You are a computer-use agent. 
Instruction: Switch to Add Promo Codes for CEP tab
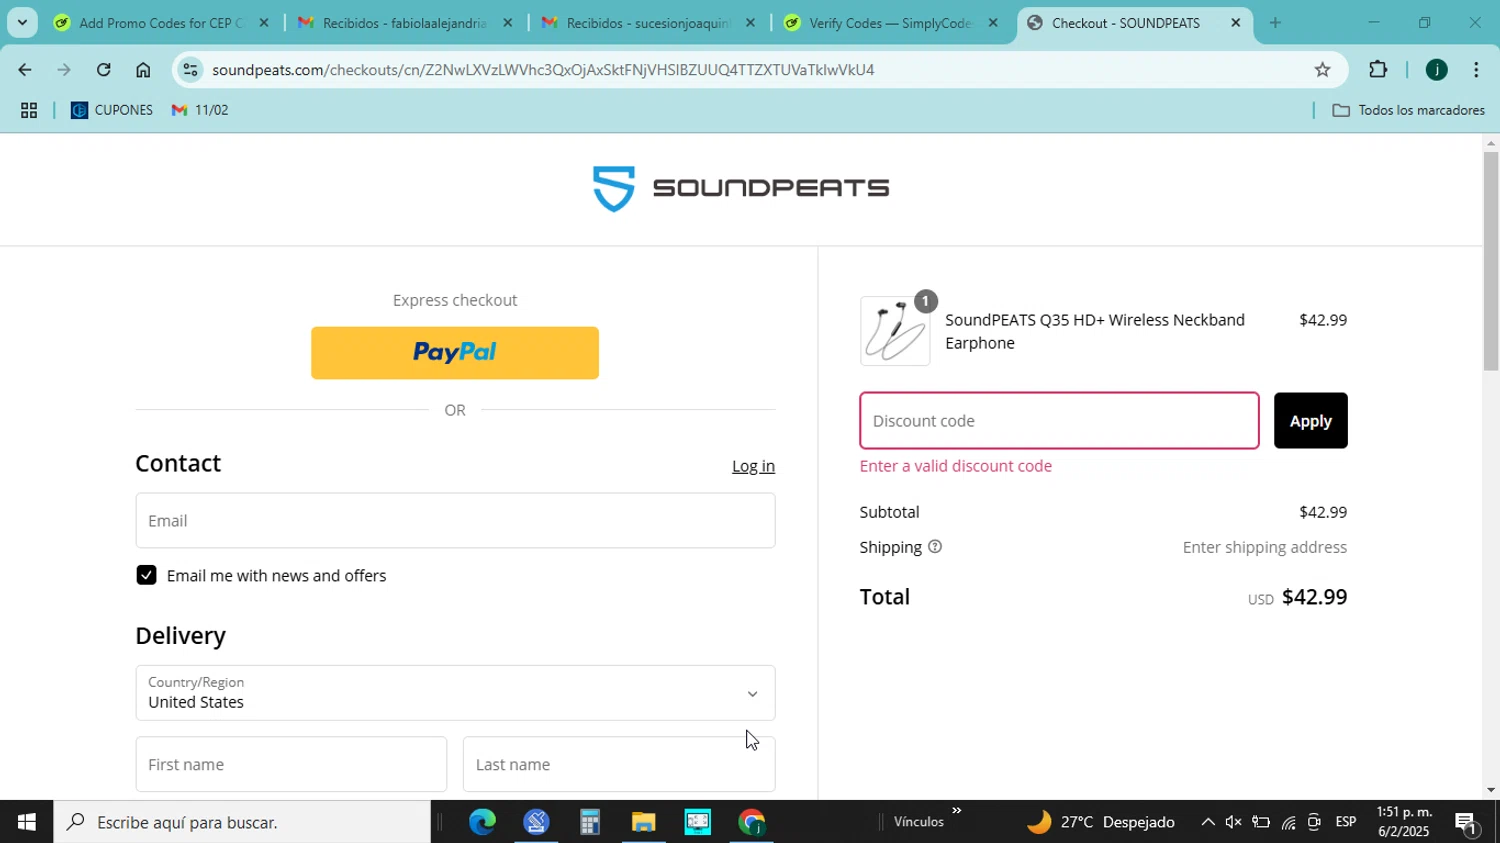160,22
